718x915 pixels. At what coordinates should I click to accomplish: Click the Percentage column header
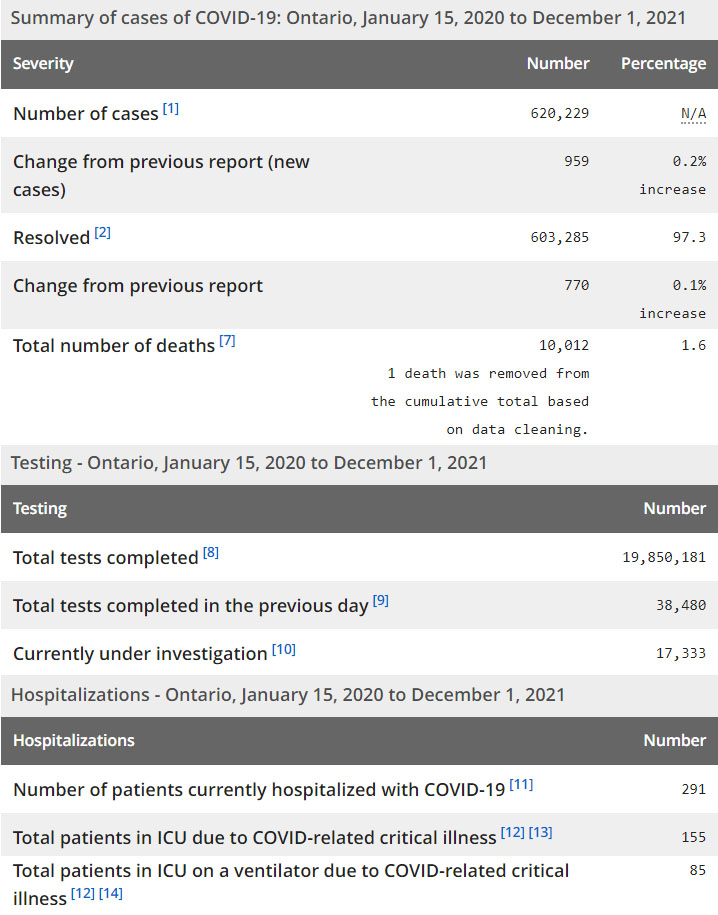coord(663,64)
